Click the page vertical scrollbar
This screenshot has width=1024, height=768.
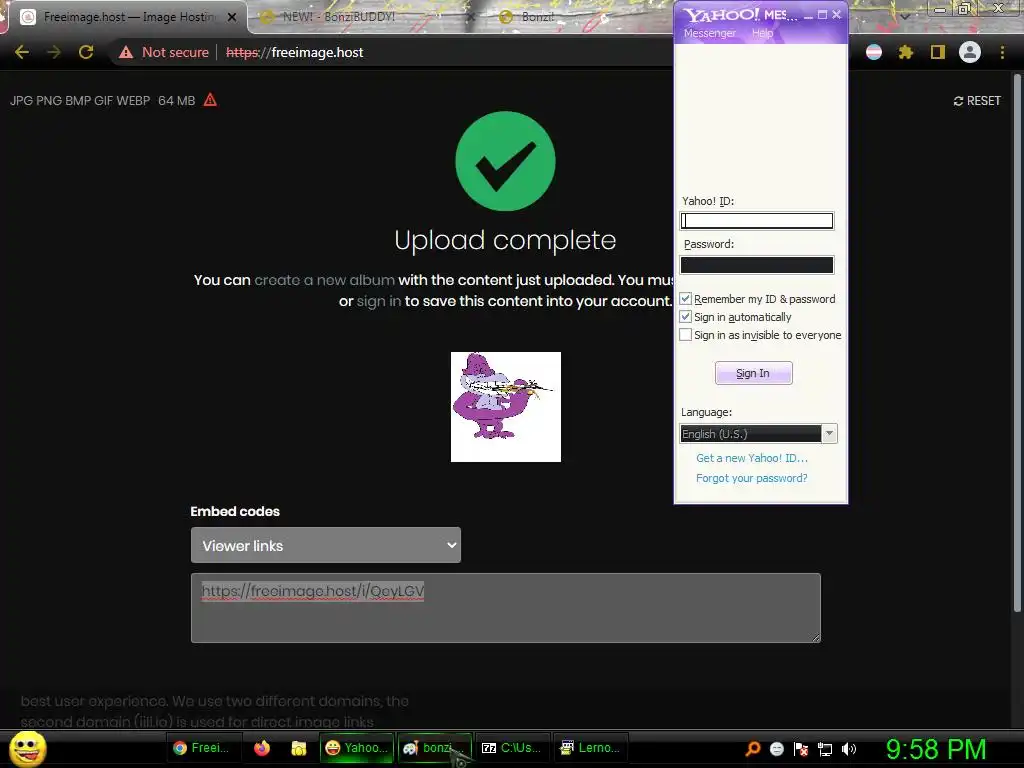click(x=1017, y=343)
